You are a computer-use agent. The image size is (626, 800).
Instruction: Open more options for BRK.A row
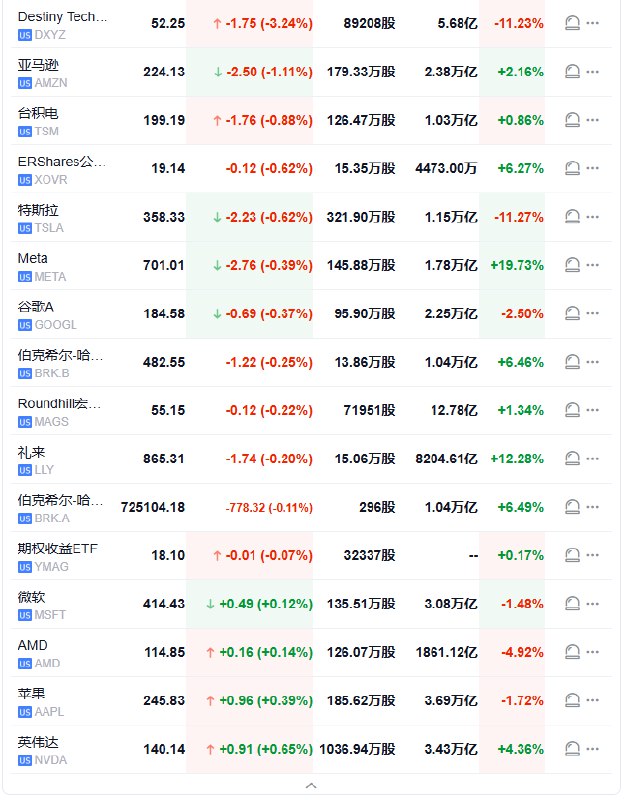point(592,507)
